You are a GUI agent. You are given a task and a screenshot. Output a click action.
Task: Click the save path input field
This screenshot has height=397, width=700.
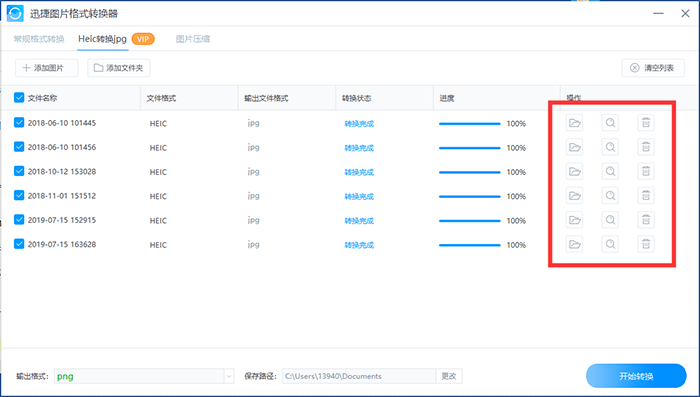pyautogui.click(x=359, y=376)
